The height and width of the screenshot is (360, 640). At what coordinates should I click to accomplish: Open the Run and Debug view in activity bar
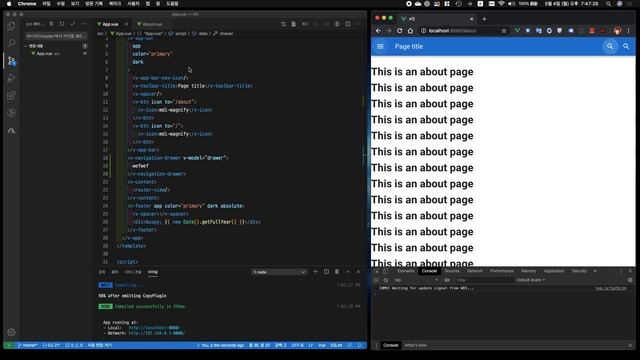click(11, 78)
